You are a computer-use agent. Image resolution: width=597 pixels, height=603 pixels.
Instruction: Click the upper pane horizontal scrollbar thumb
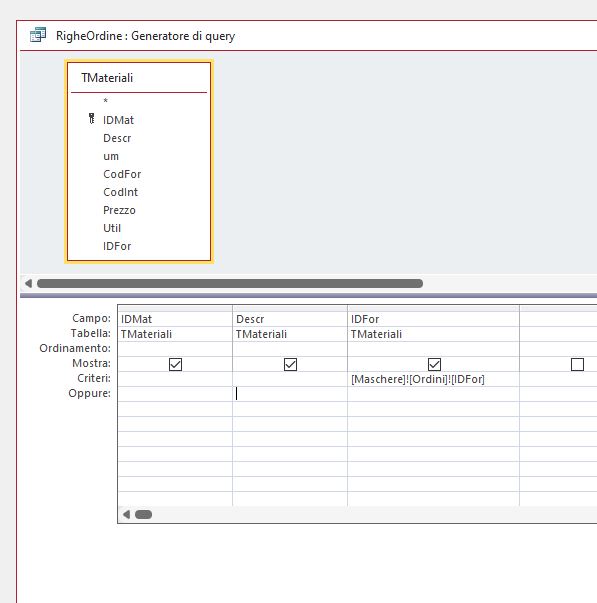click(x=230, y=283)
